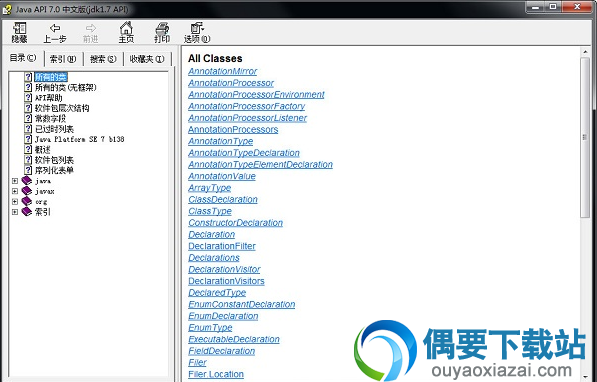Open the ConstructorDeclaration link
Screen dimensions: 597x382
coord(236,223)
